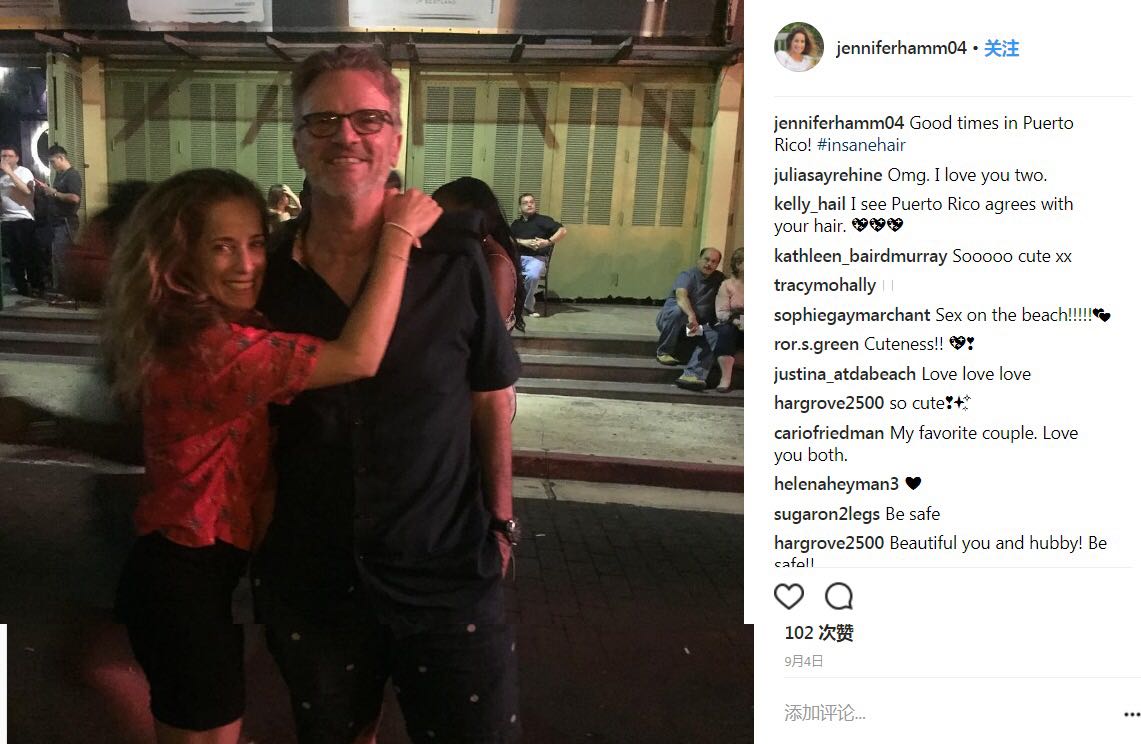Open the #insanehair hashtag
This screenshot has height=744, width=1141.
(x=861, y=145)
